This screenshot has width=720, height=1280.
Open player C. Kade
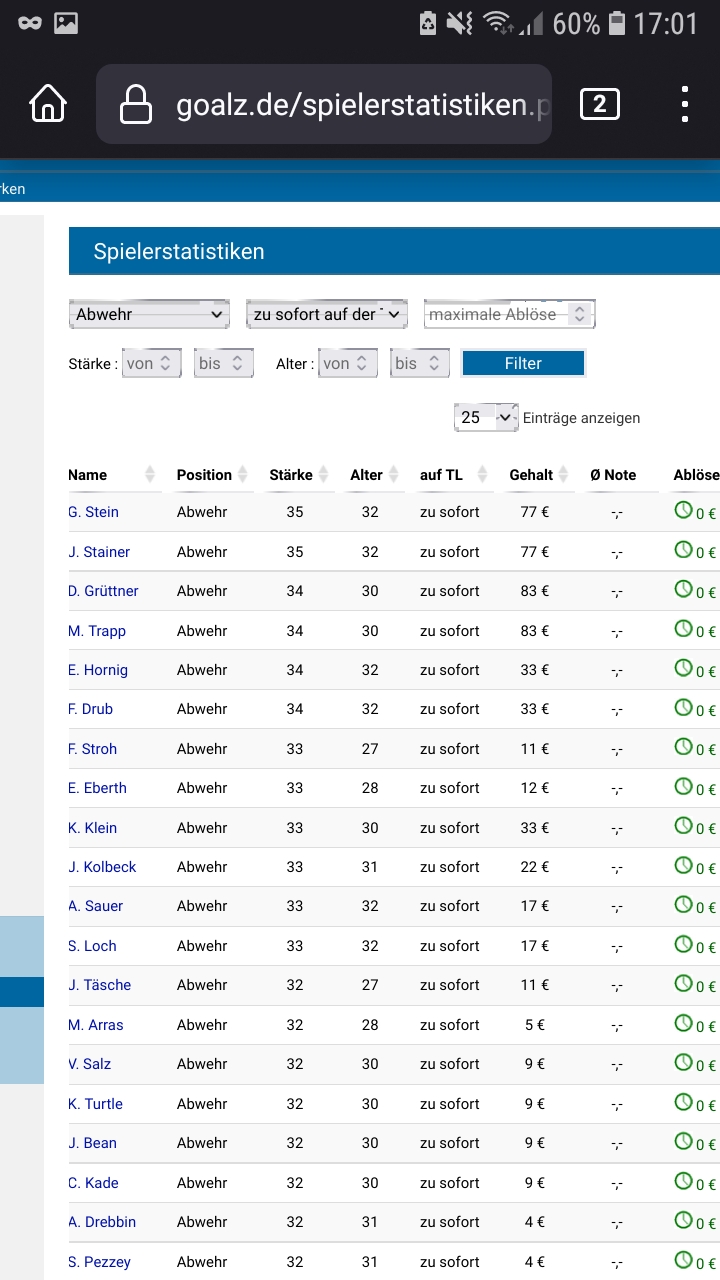click(93, 1183)
